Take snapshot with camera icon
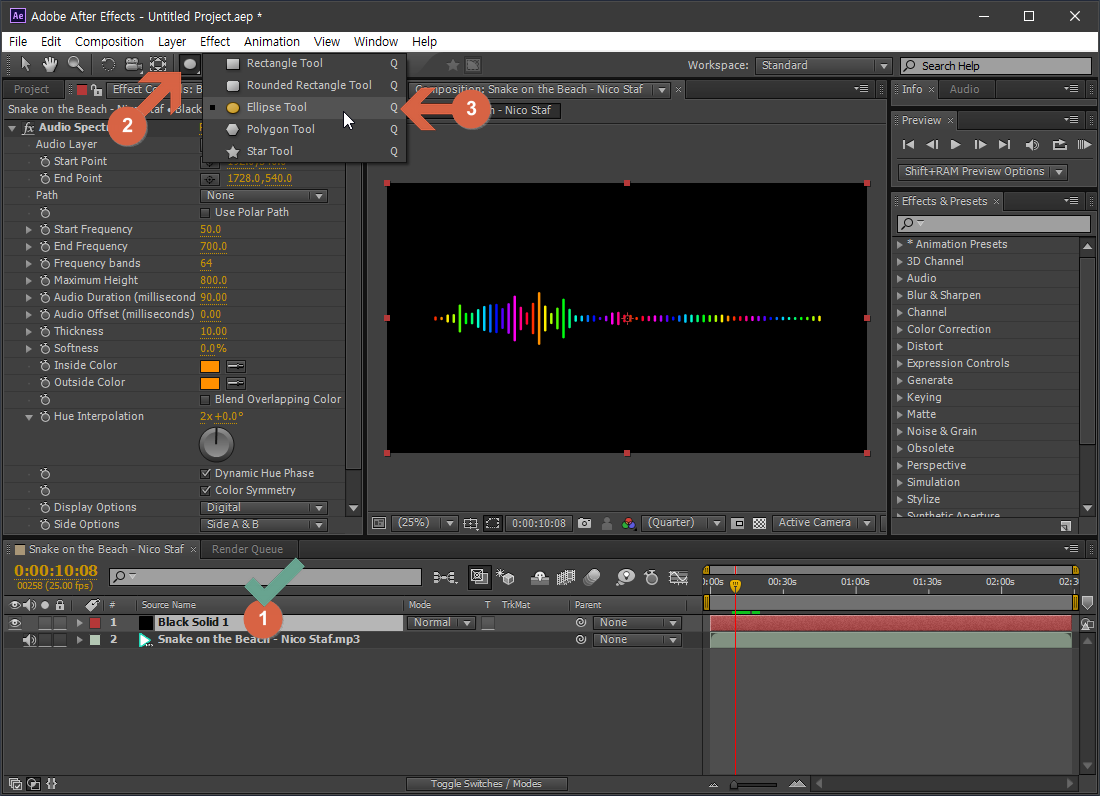The height and width of the screenshot is (796, 1100). (584, 523)
